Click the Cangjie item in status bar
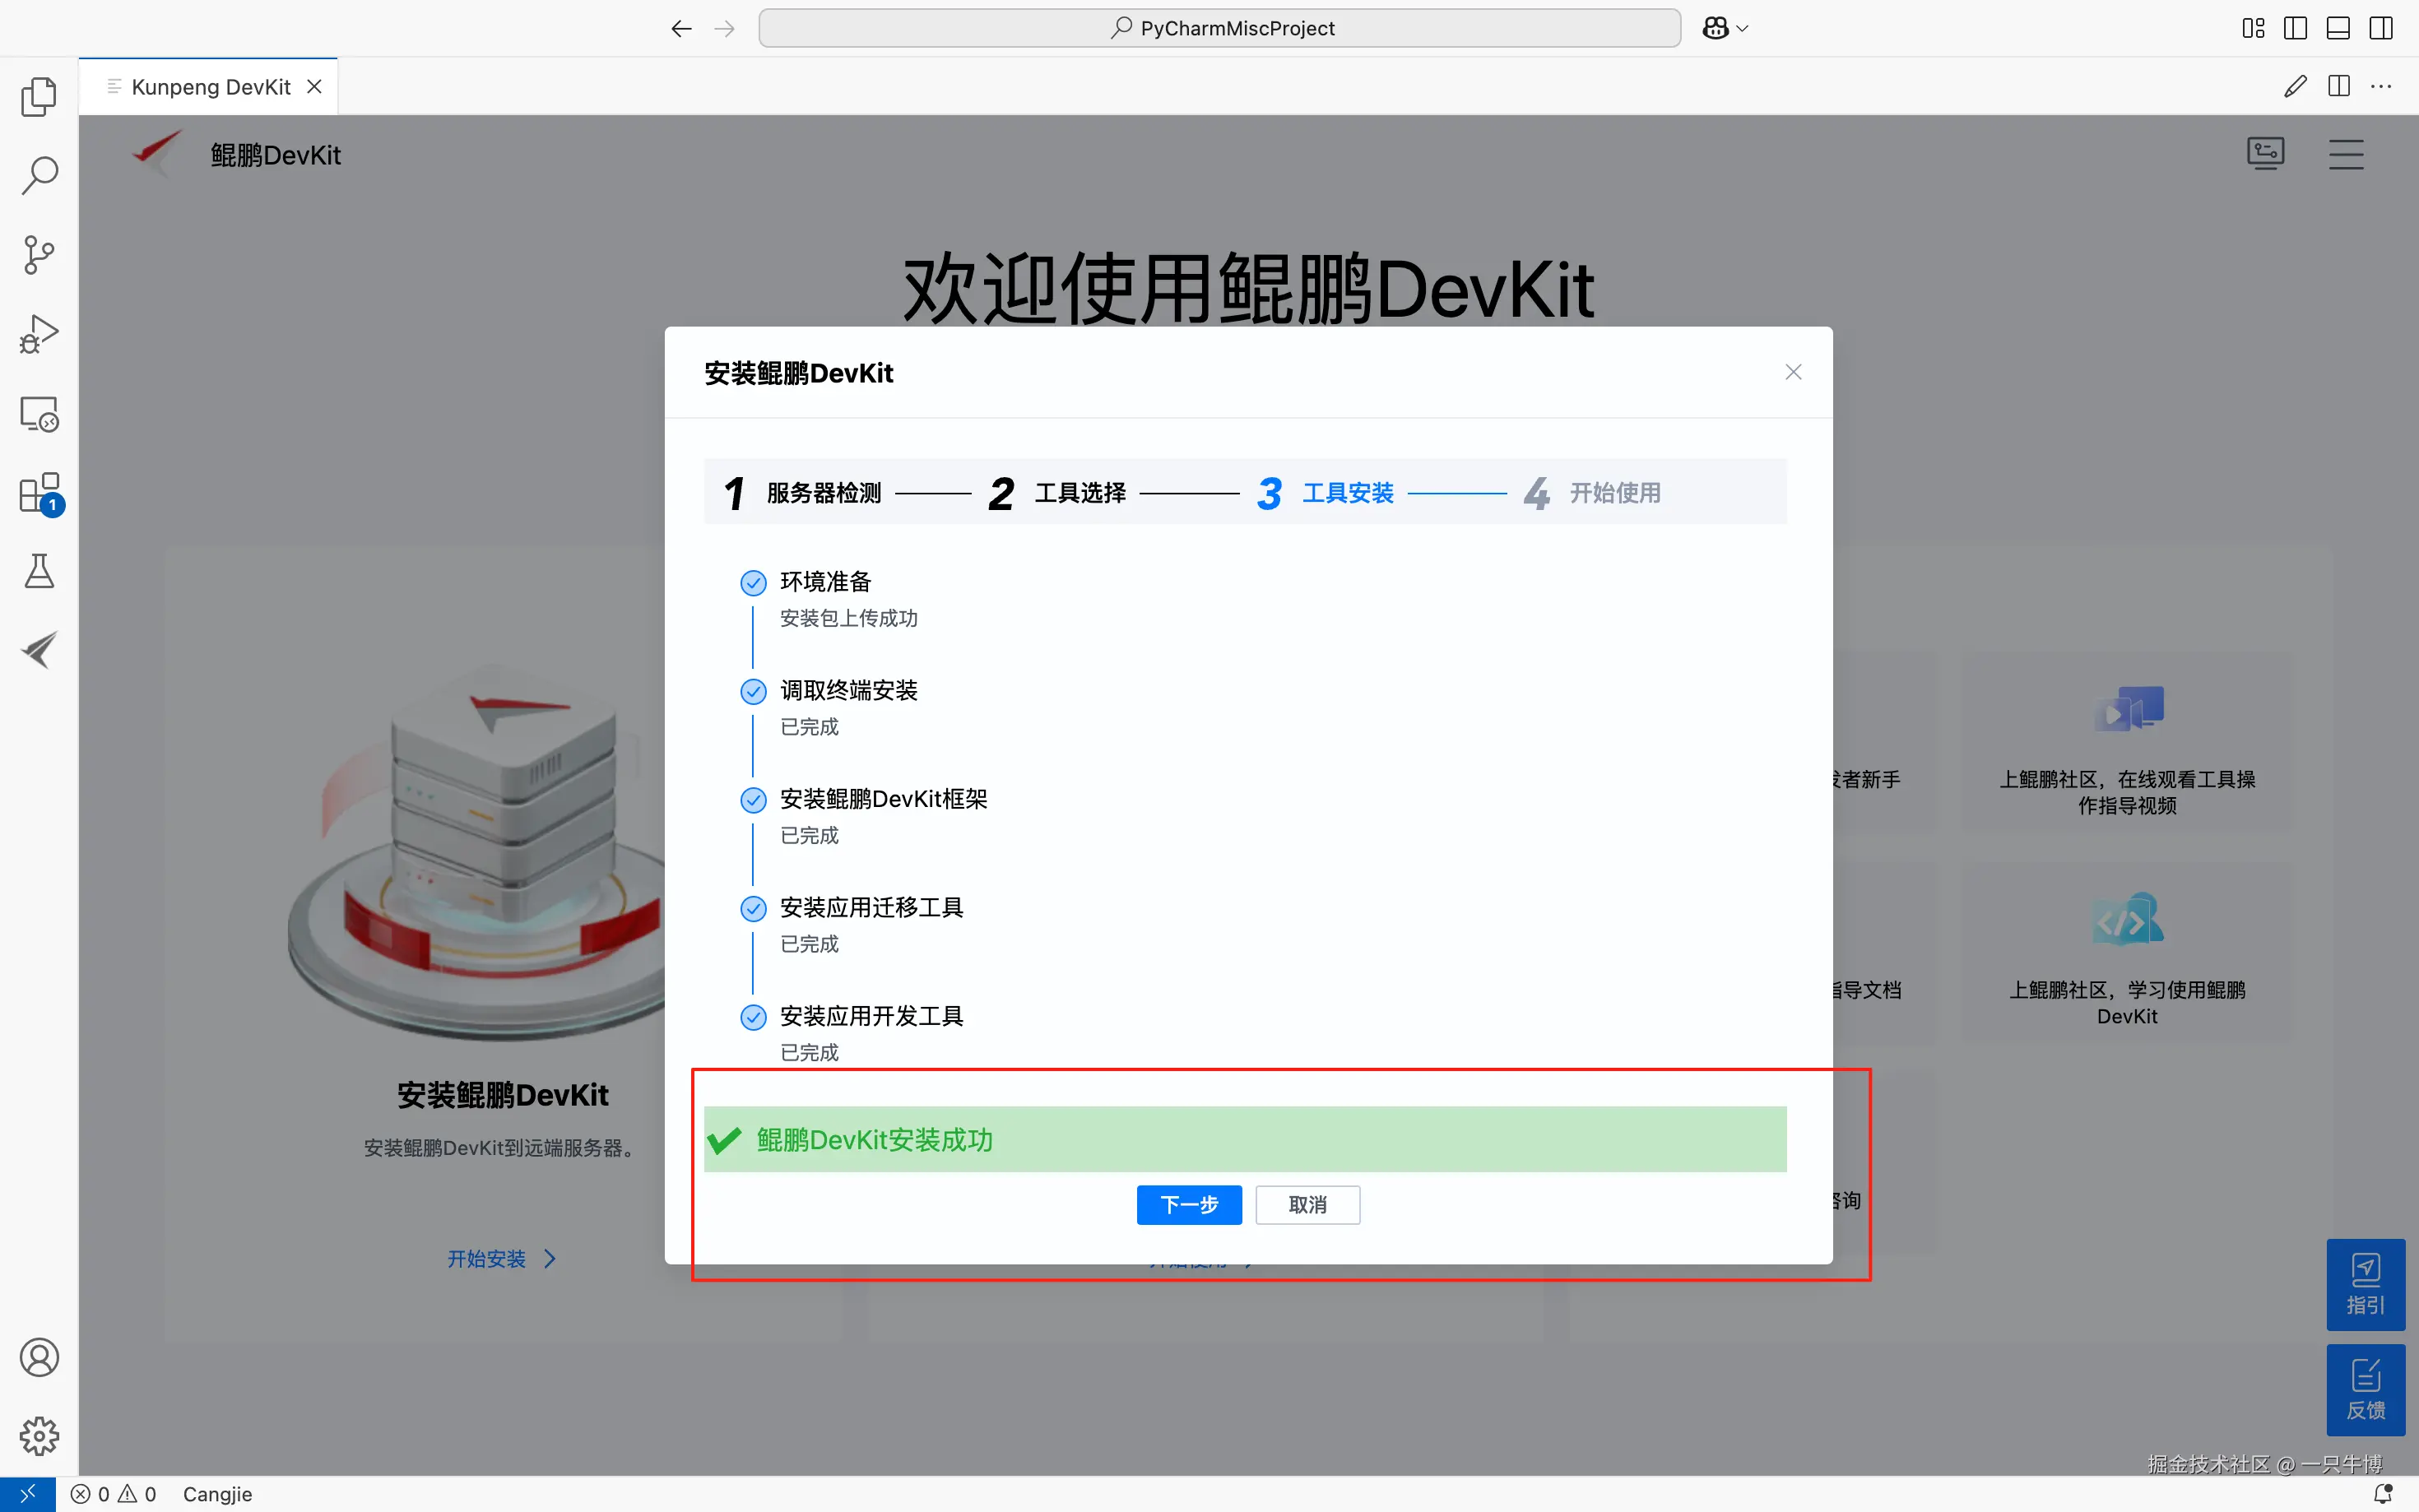The height and width of the screenshot is (1512, 2419). 217,1494
